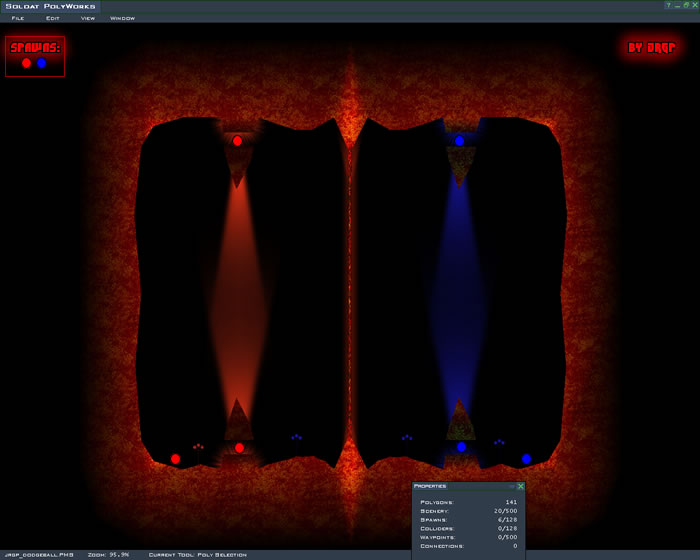Click red spawn at base of red beam
Viewport: 700px width, 560px height.
coord(239,448)
